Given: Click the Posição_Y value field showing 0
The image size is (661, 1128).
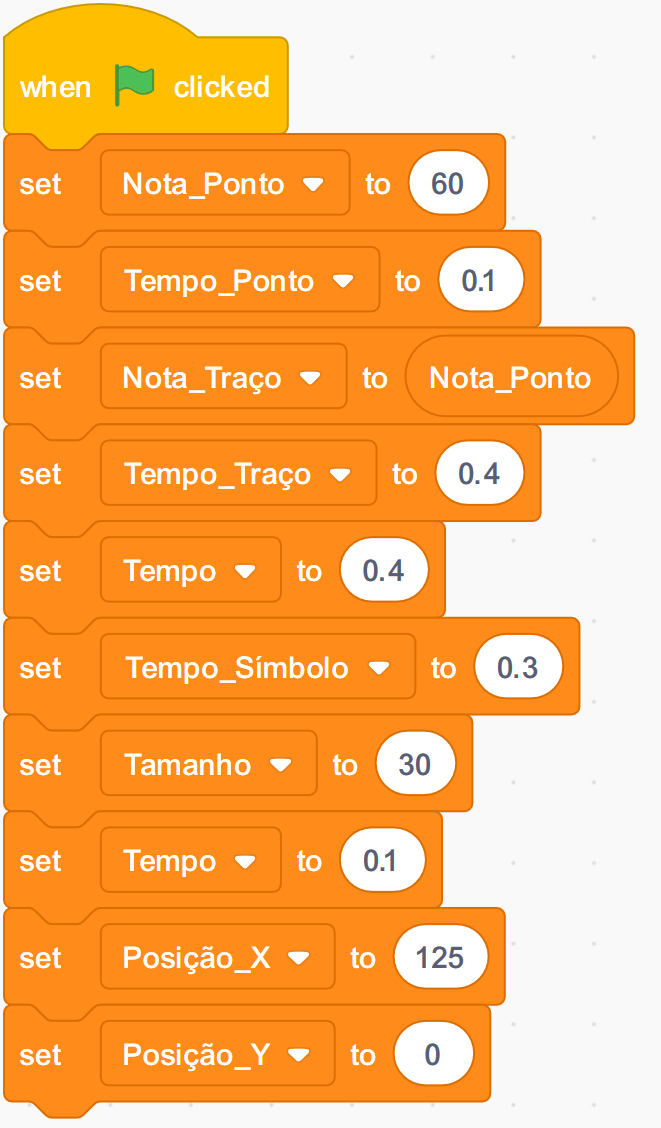Looking at the screenshot, I should tap(432, 1055).
